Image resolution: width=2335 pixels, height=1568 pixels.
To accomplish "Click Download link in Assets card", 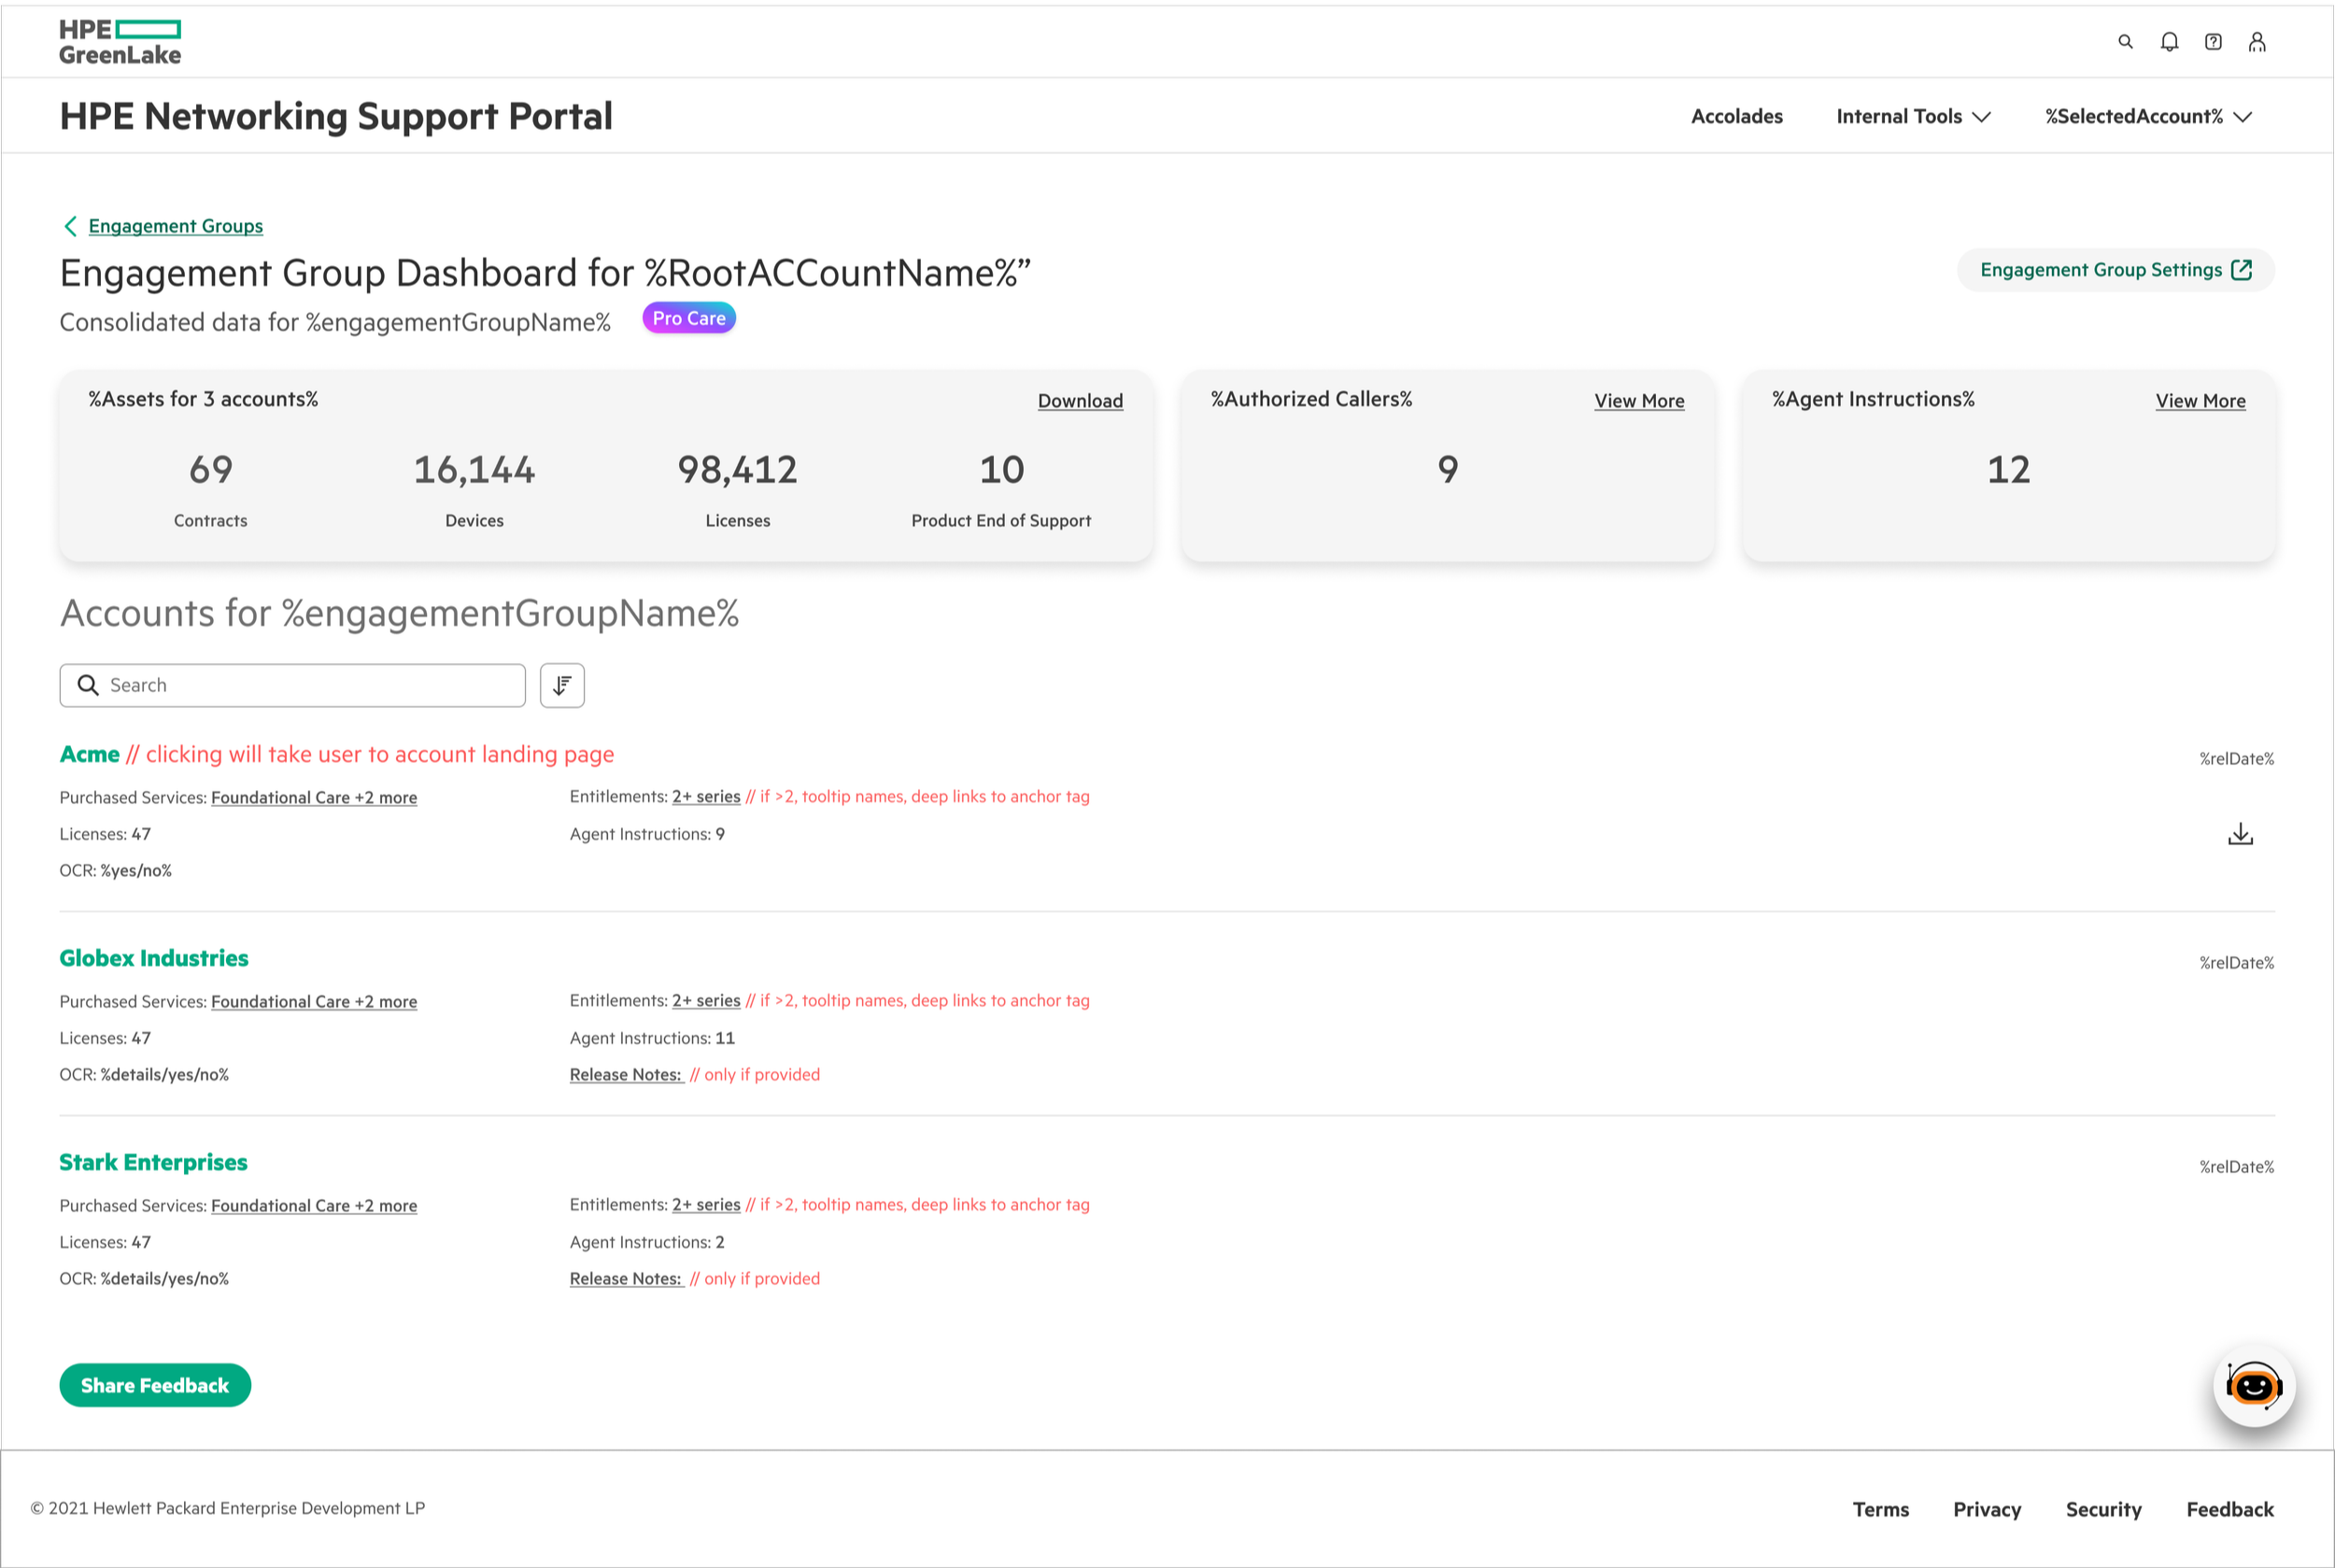I will click(1080, 401).
